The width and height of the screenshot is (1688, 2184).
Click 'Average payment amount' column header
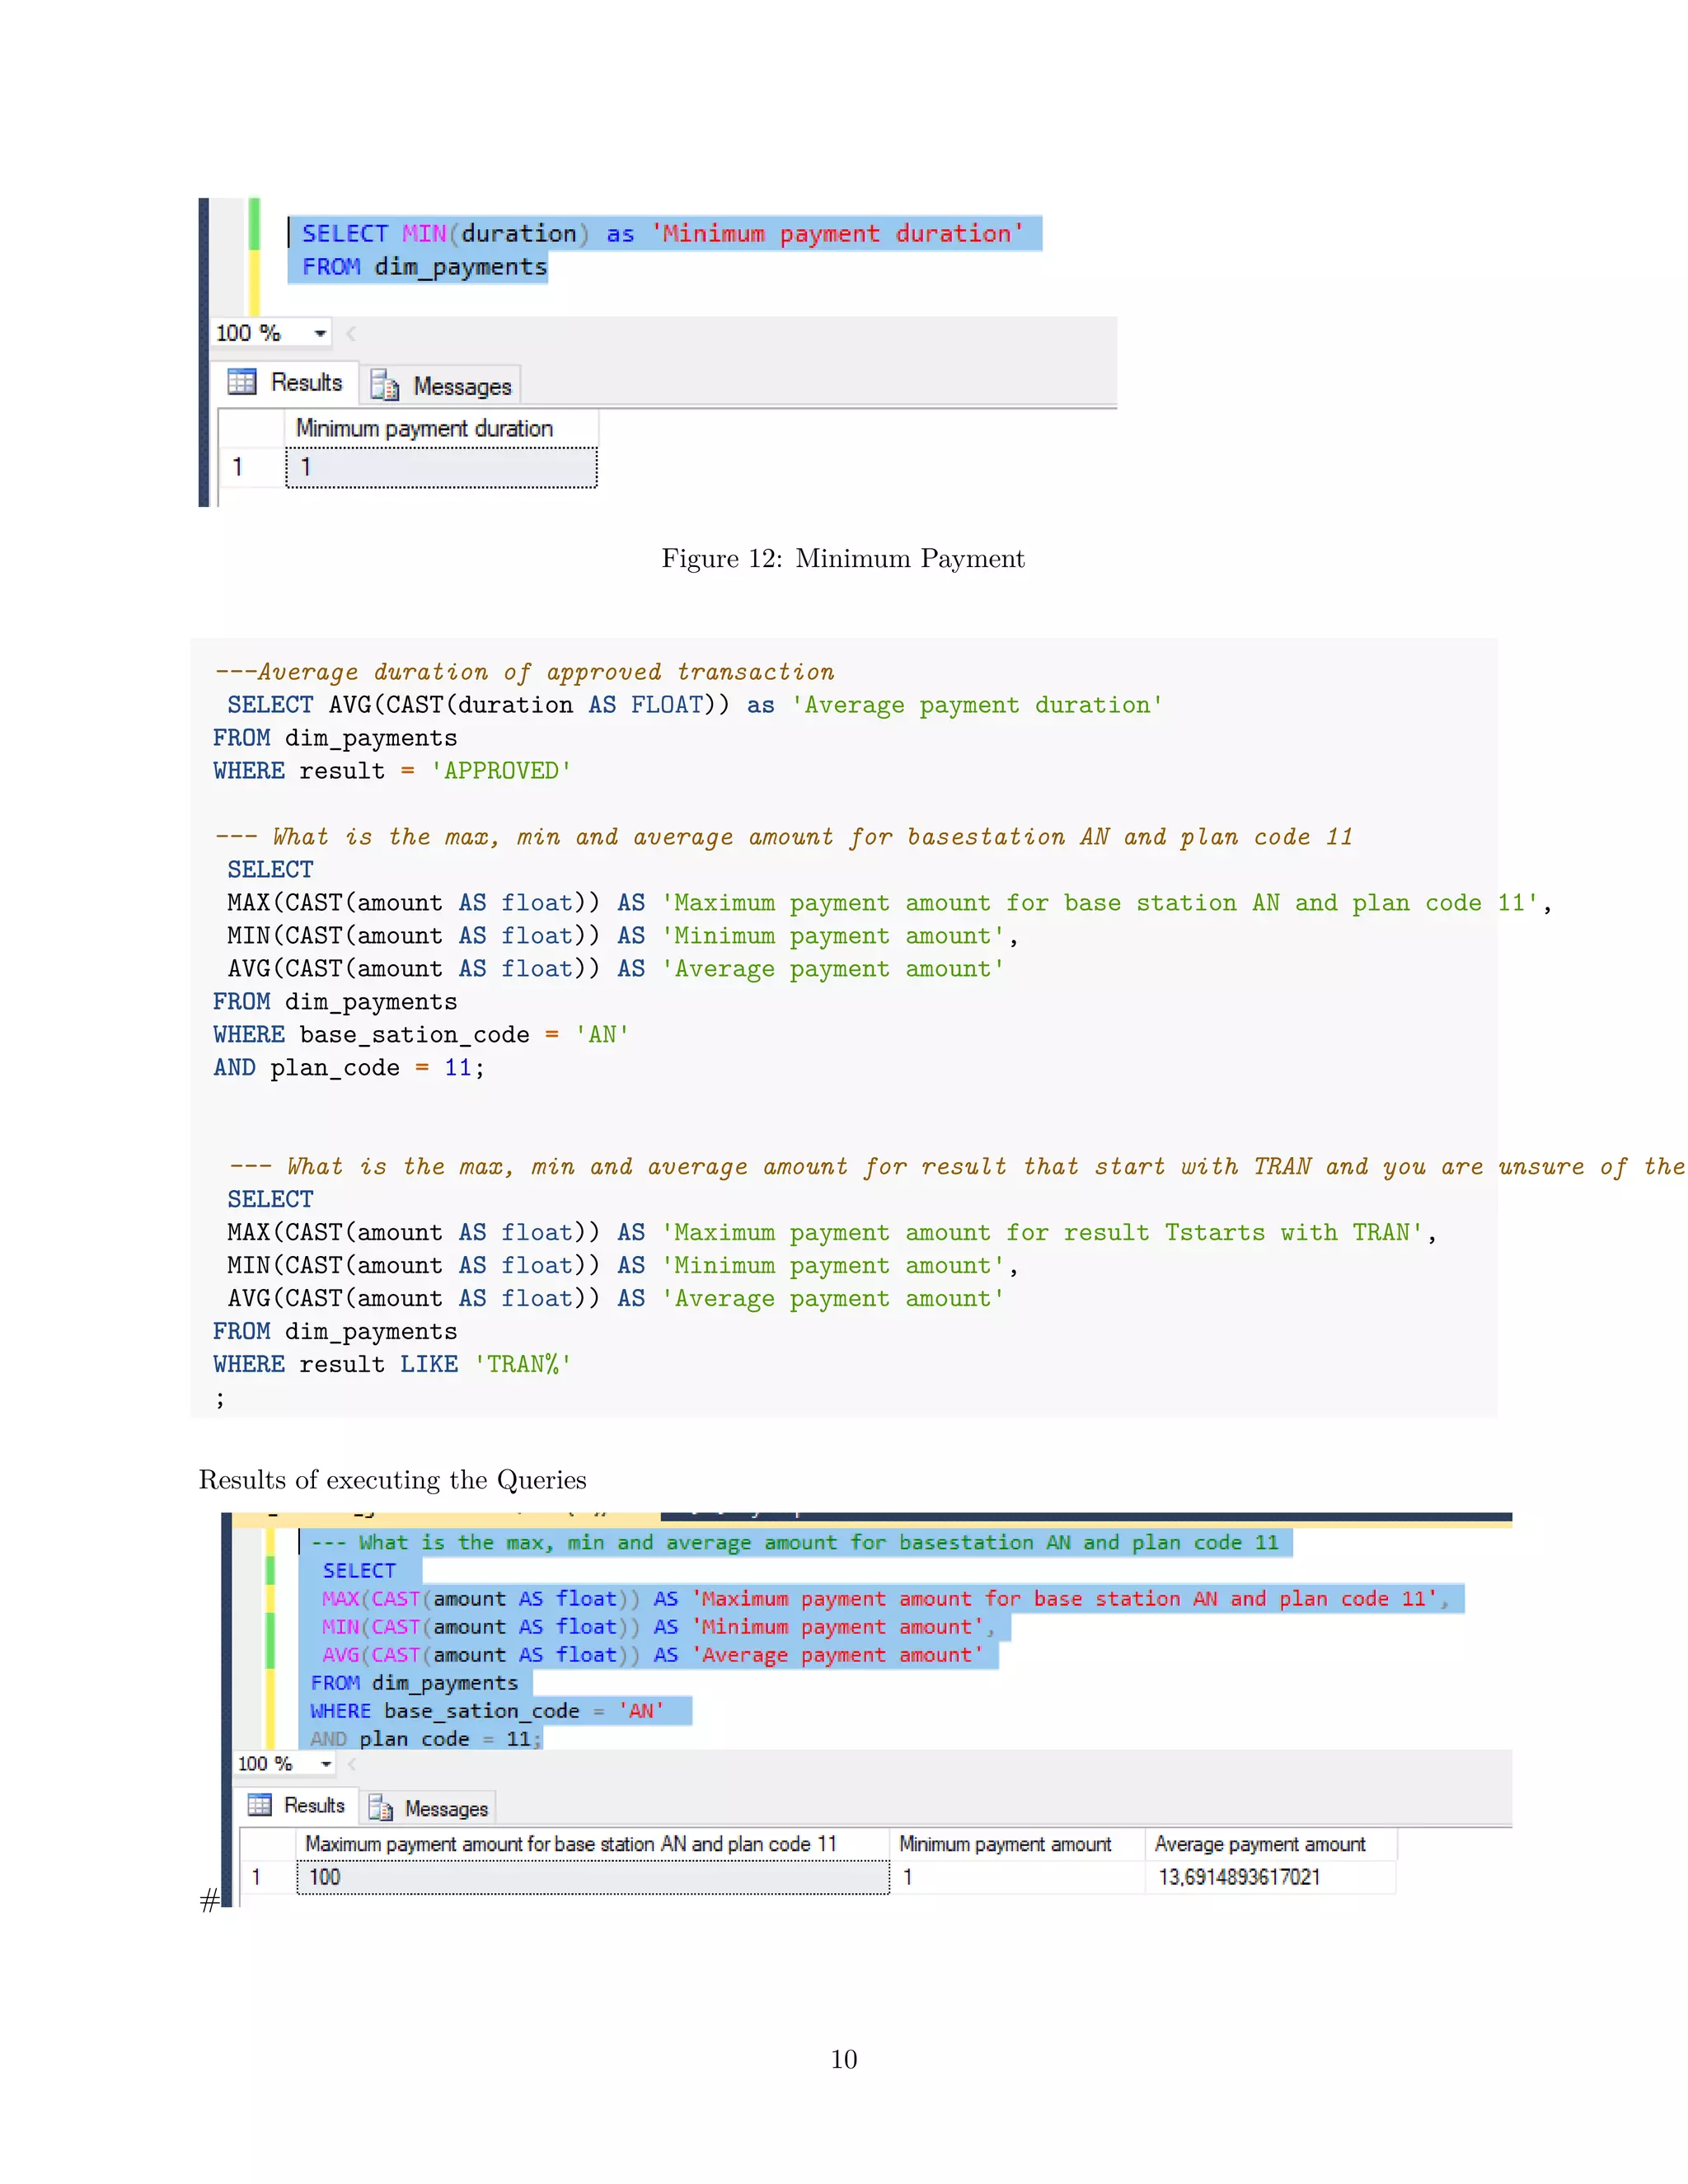(x=1259, y=1844)
